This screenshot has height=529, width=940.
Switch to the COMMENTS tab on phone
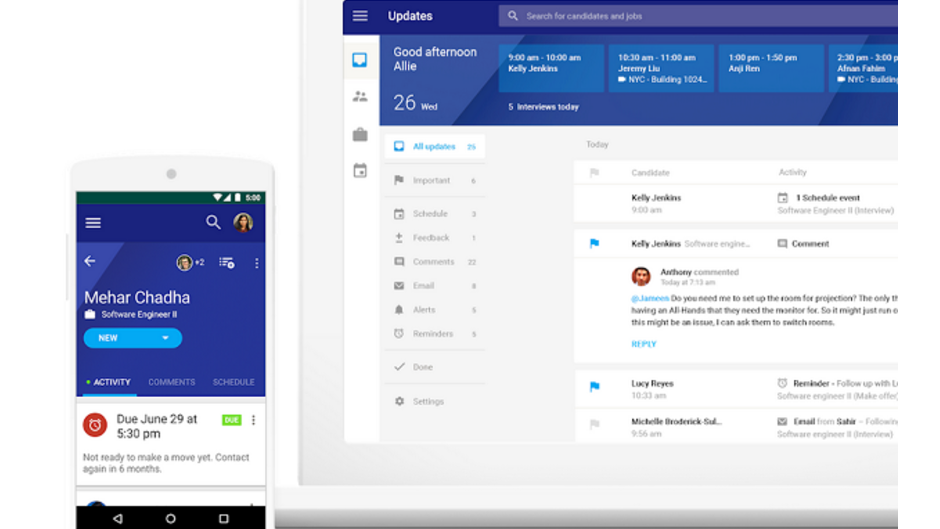coord(171,383)
